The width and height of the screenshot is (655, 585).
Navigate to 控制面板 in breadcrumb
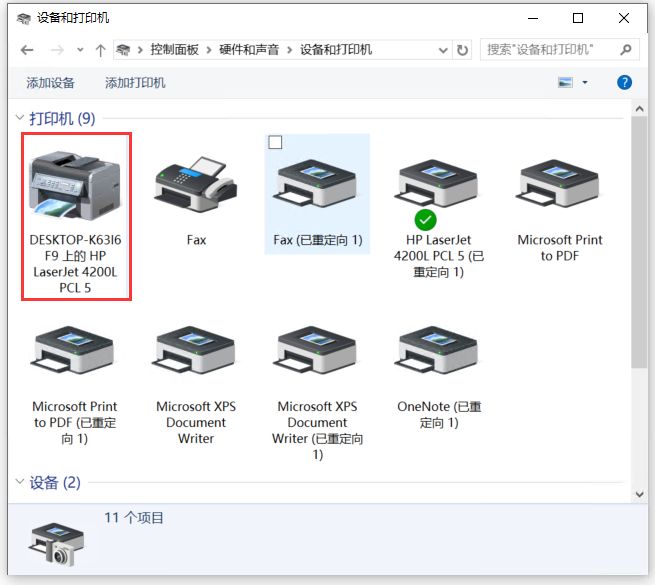(x=175, y=50)
